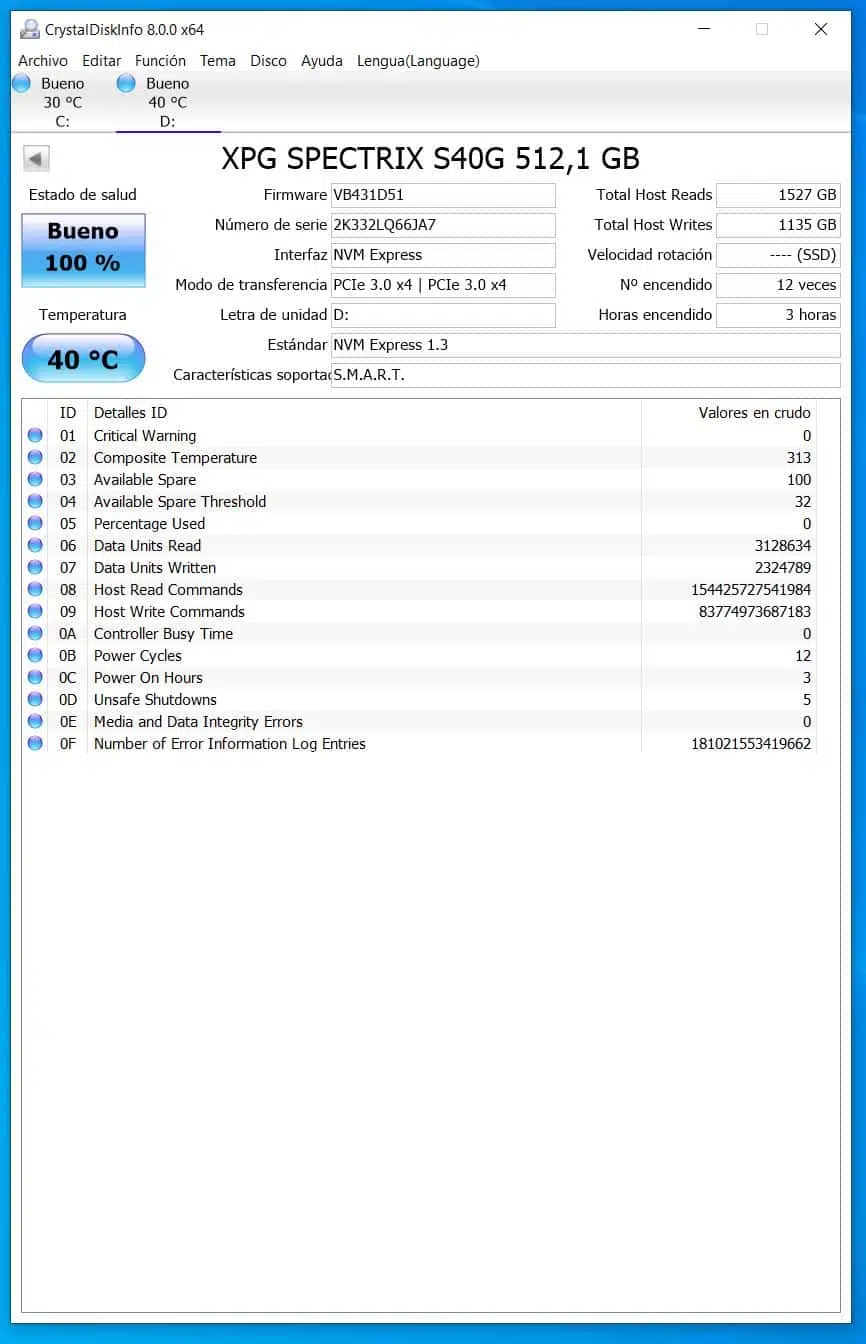The width and height of the screenshot is (866, 1344).
Task: Click status orb of Controller Busy Time row
Action: click(35, 633)
